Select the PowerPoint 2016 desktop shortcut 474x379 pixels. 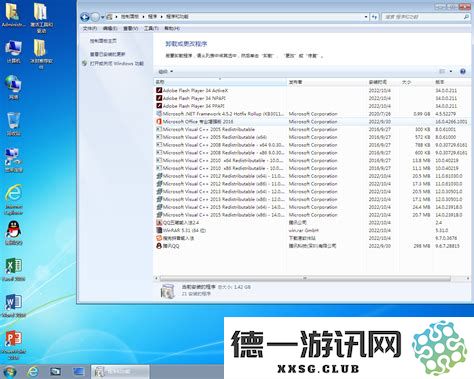tap(13, 345)
